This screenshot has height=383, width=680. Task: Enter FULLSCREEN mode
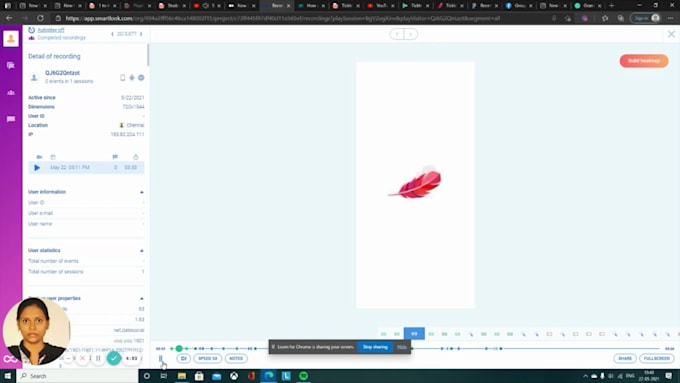[657, 359]
